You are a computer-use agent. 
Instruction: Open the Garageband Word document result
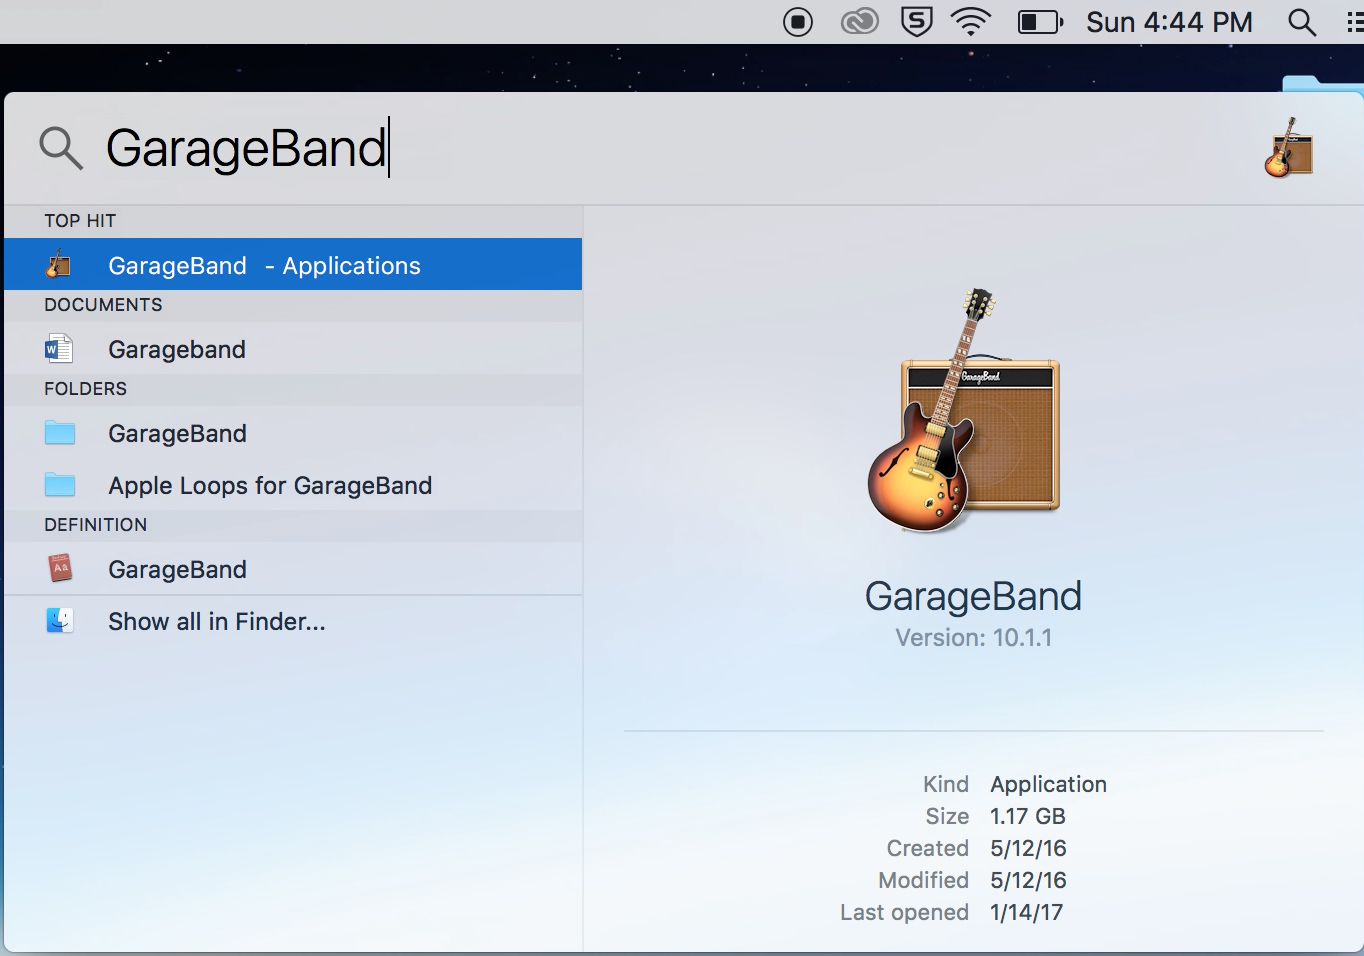(293, 349)
